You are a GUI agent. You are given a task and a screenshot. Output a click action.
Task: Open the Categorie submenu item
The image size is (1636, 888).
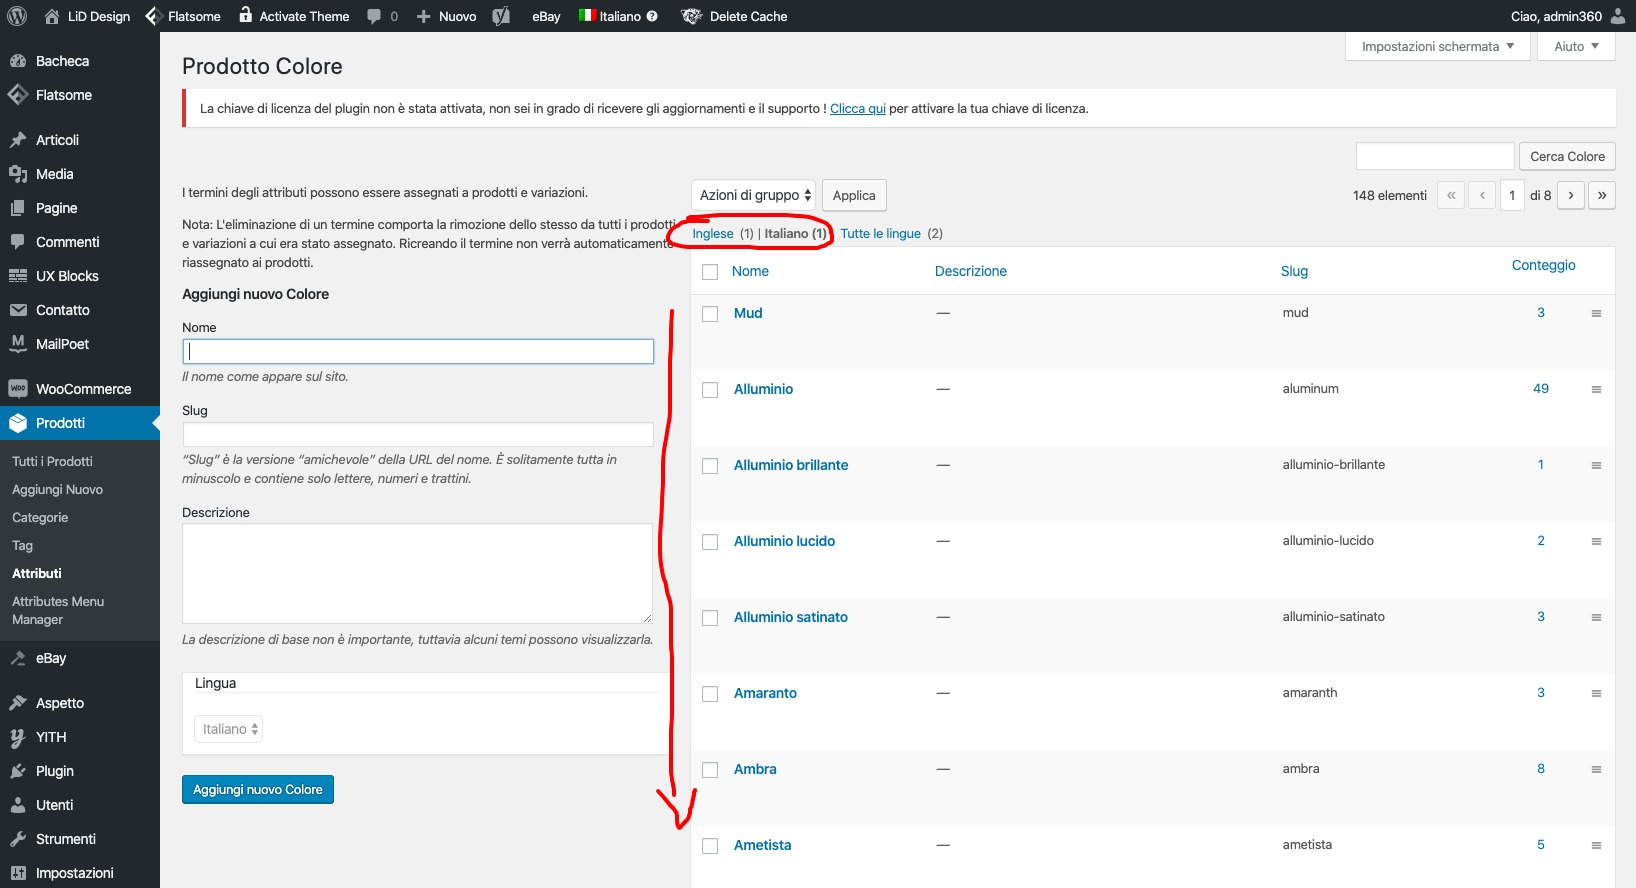tap(40, 517)
